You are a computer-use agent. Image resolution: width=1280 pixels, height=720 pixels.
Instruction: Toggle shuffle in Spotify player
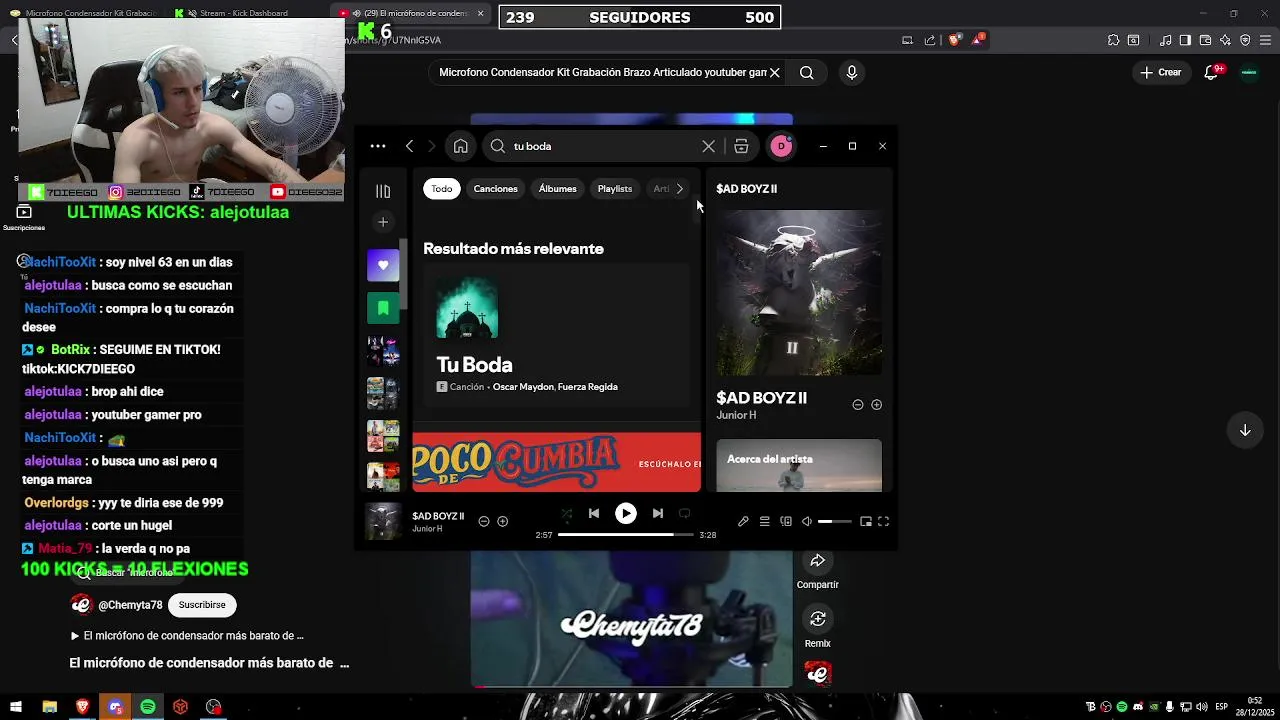[x=566, y=513]
